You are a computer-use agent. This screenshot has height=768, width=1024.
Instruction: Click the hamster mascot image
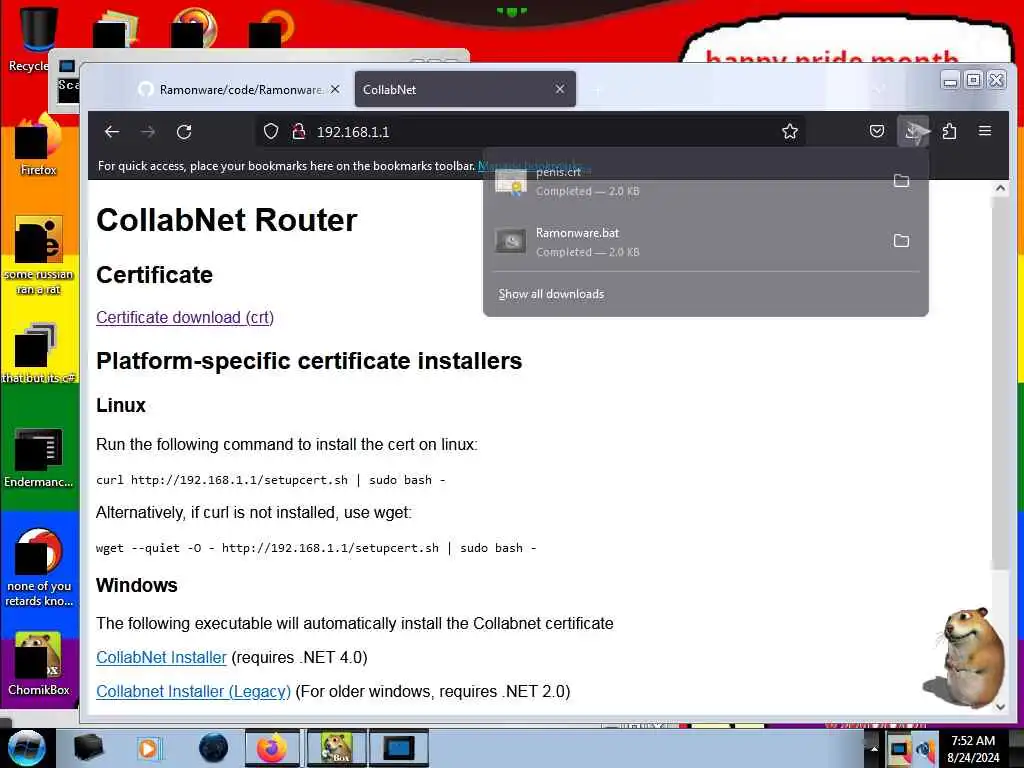click(964, 658)
